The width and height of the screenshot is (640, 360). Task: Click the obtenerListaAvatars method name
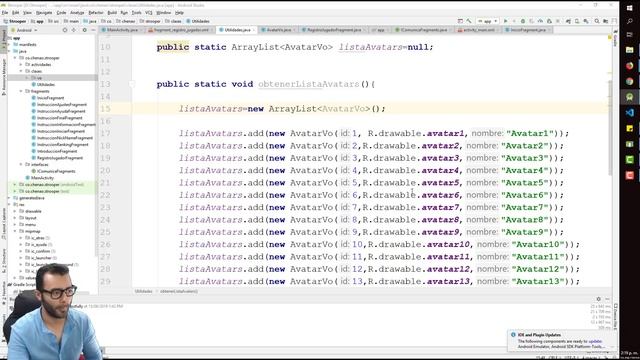pos(309,84)
